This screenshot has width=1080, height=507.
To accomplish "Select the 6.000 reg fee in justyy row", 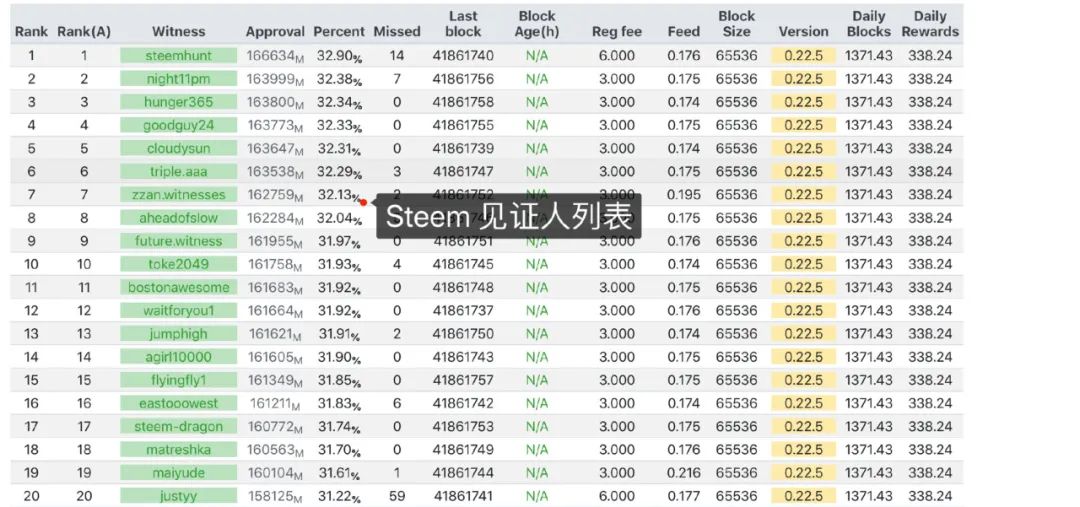I will pyautogui.click(x=616, y=496).
